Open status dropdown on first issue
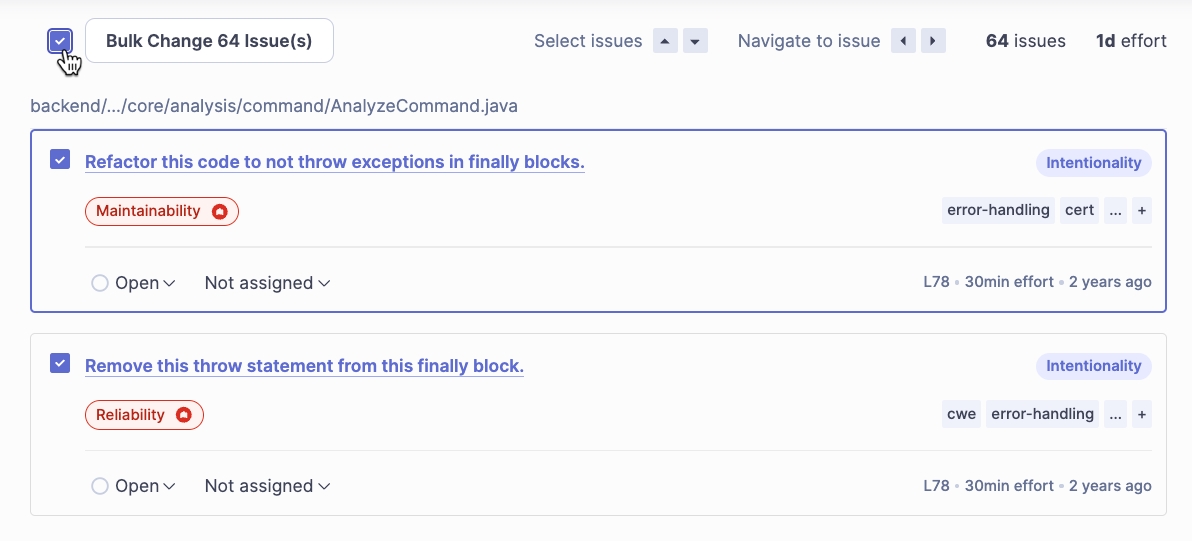 tap(134, 284)
